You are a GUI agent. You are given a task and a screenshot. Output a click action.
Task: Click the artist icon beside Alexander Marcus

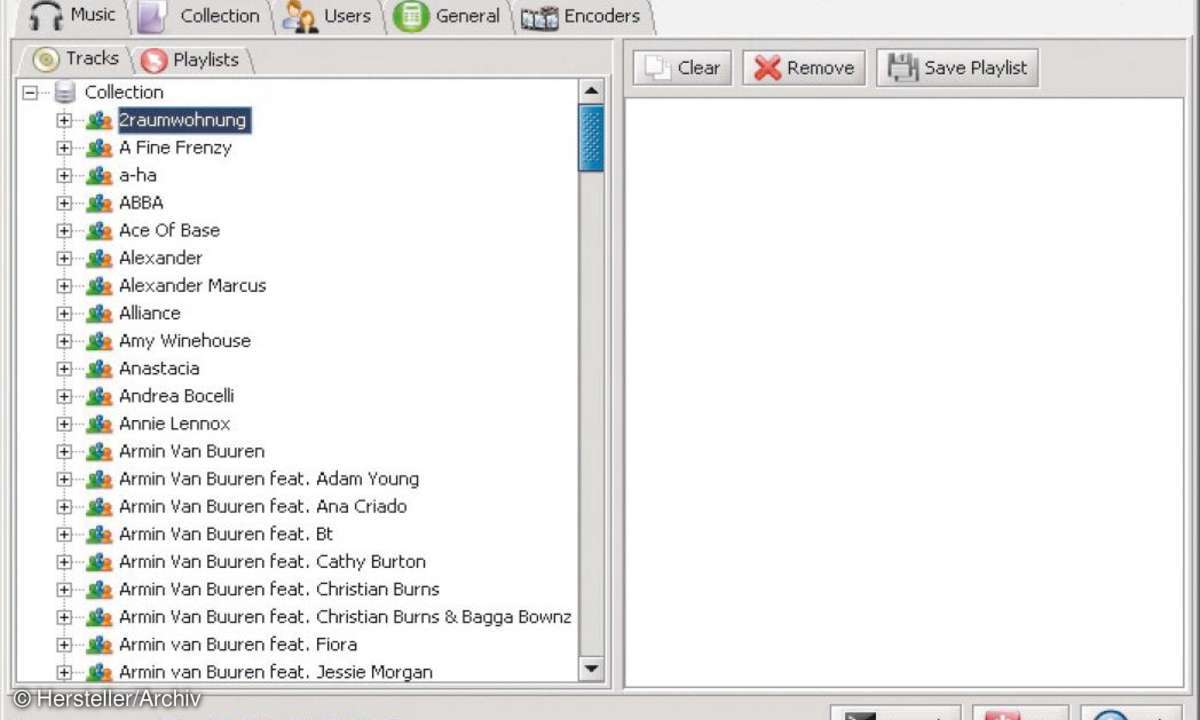(98, 286)
